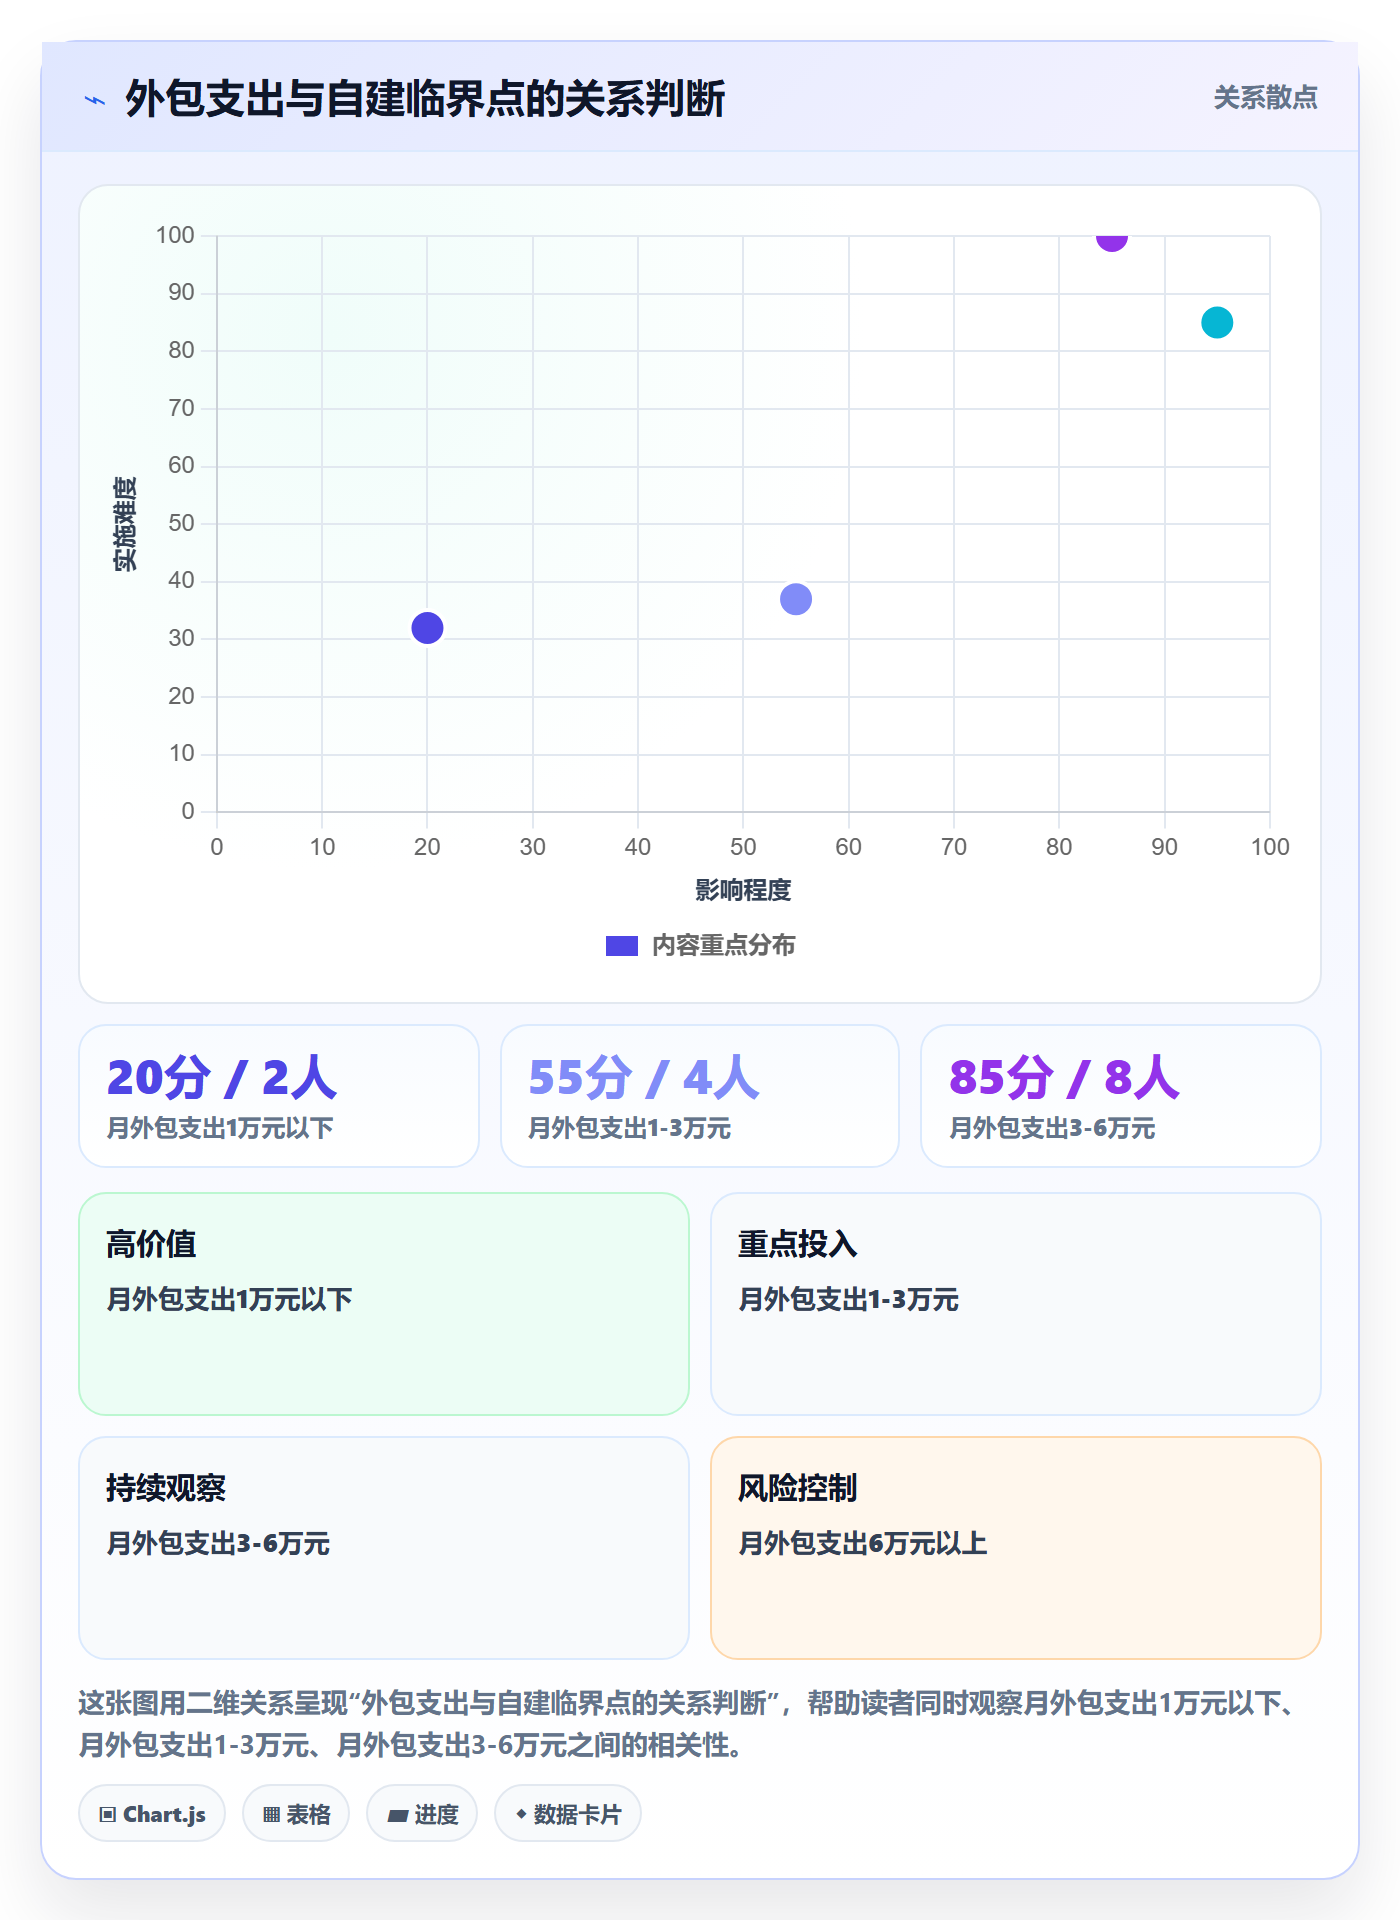Click 月外包支出6万元以上 in 风险控制 card

point(862,1544)
